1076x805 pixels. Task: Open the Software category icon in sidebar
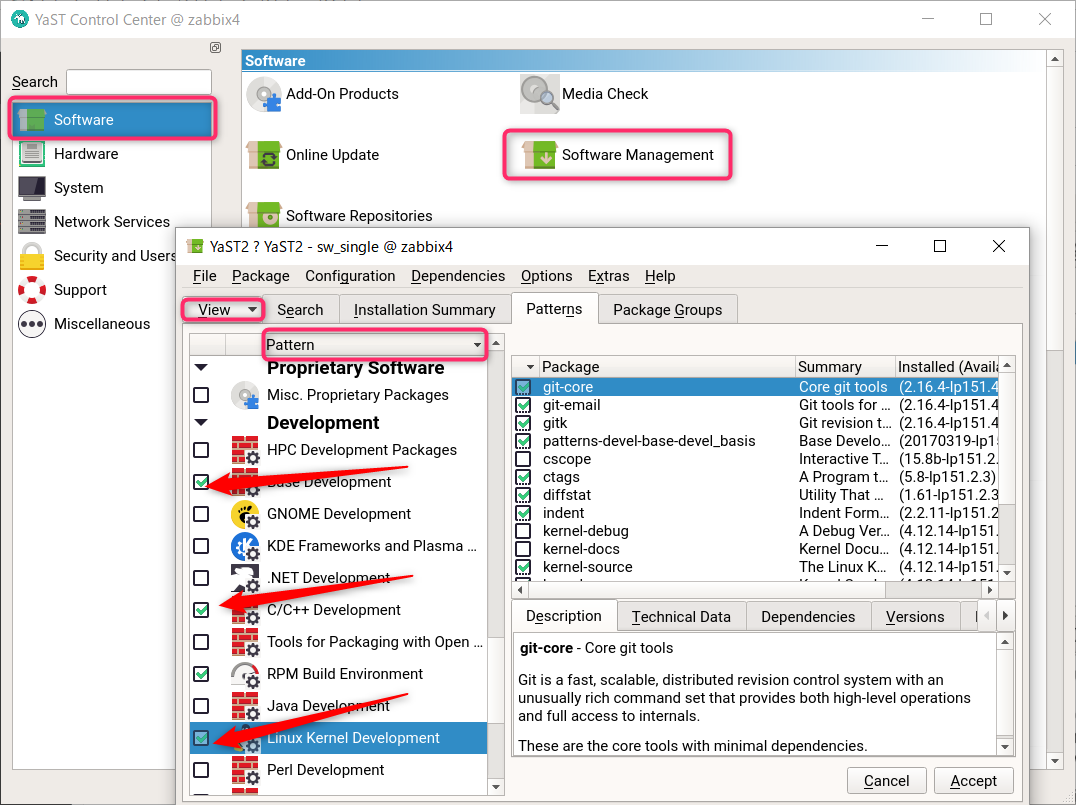[x=32, y=119]
